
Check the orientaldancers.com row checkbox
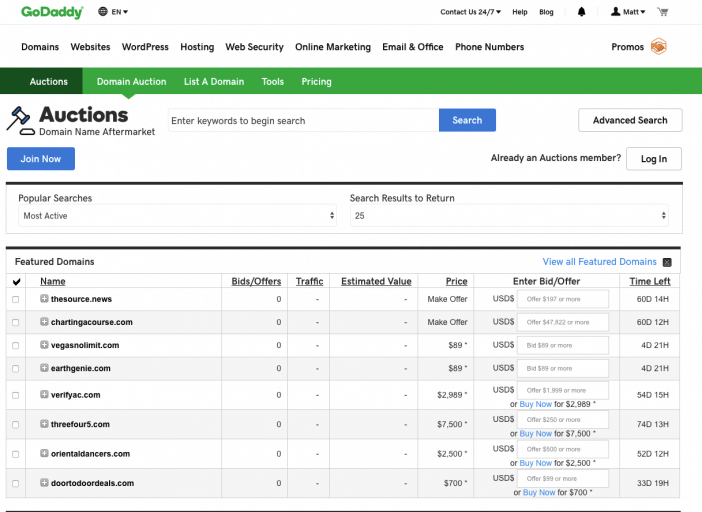[x=16, y=454]
